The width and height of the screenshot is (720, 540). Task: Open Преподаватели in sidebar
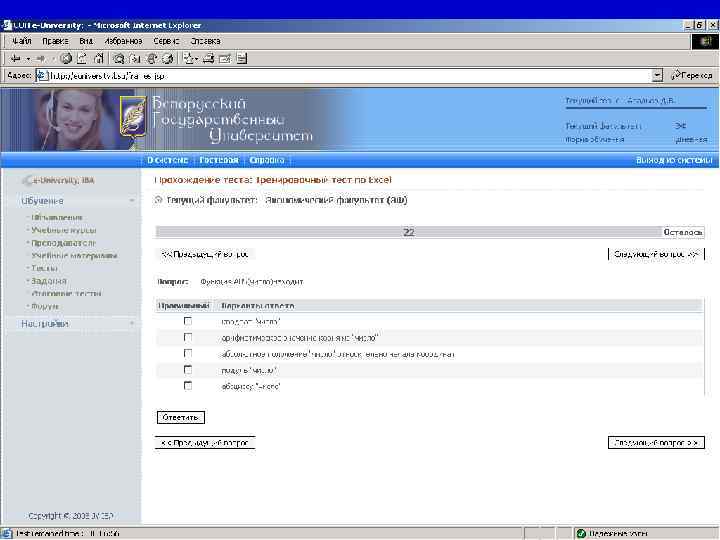[x=63, y=243]
